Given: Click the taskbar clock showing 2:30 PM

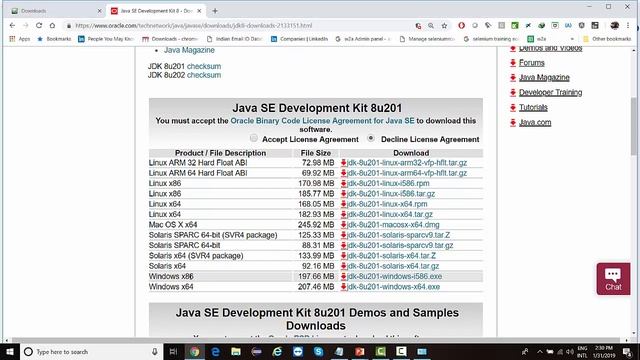Looking at the screenshot, I should (604, 351).
